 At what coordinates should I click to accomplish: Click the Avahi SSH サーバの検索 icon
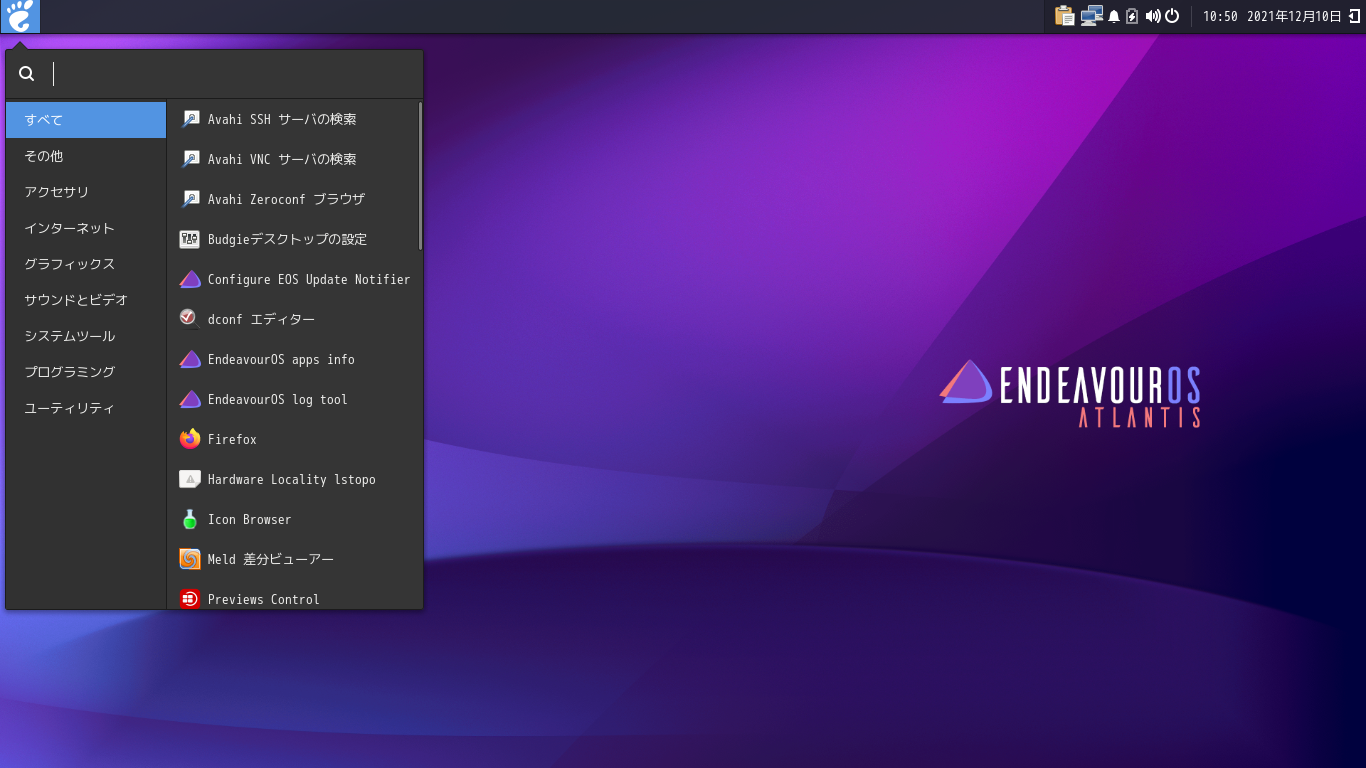click(x=190, y=119)
